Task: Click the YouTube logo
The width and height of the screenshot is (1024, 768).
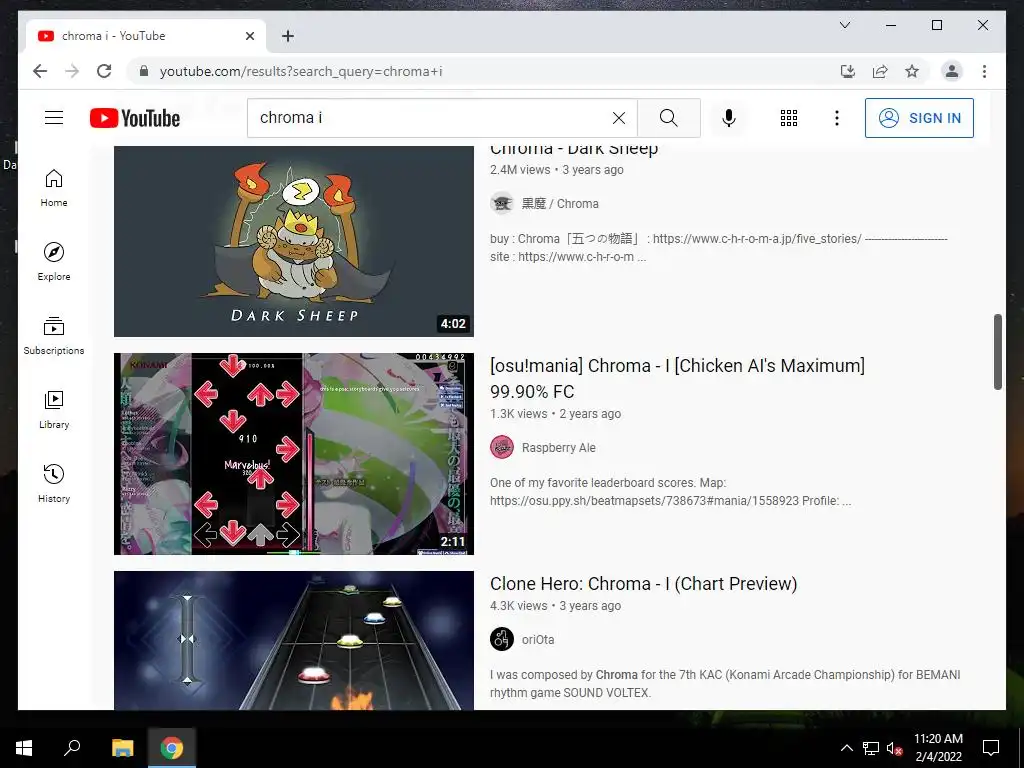Action: coord(135,118)
